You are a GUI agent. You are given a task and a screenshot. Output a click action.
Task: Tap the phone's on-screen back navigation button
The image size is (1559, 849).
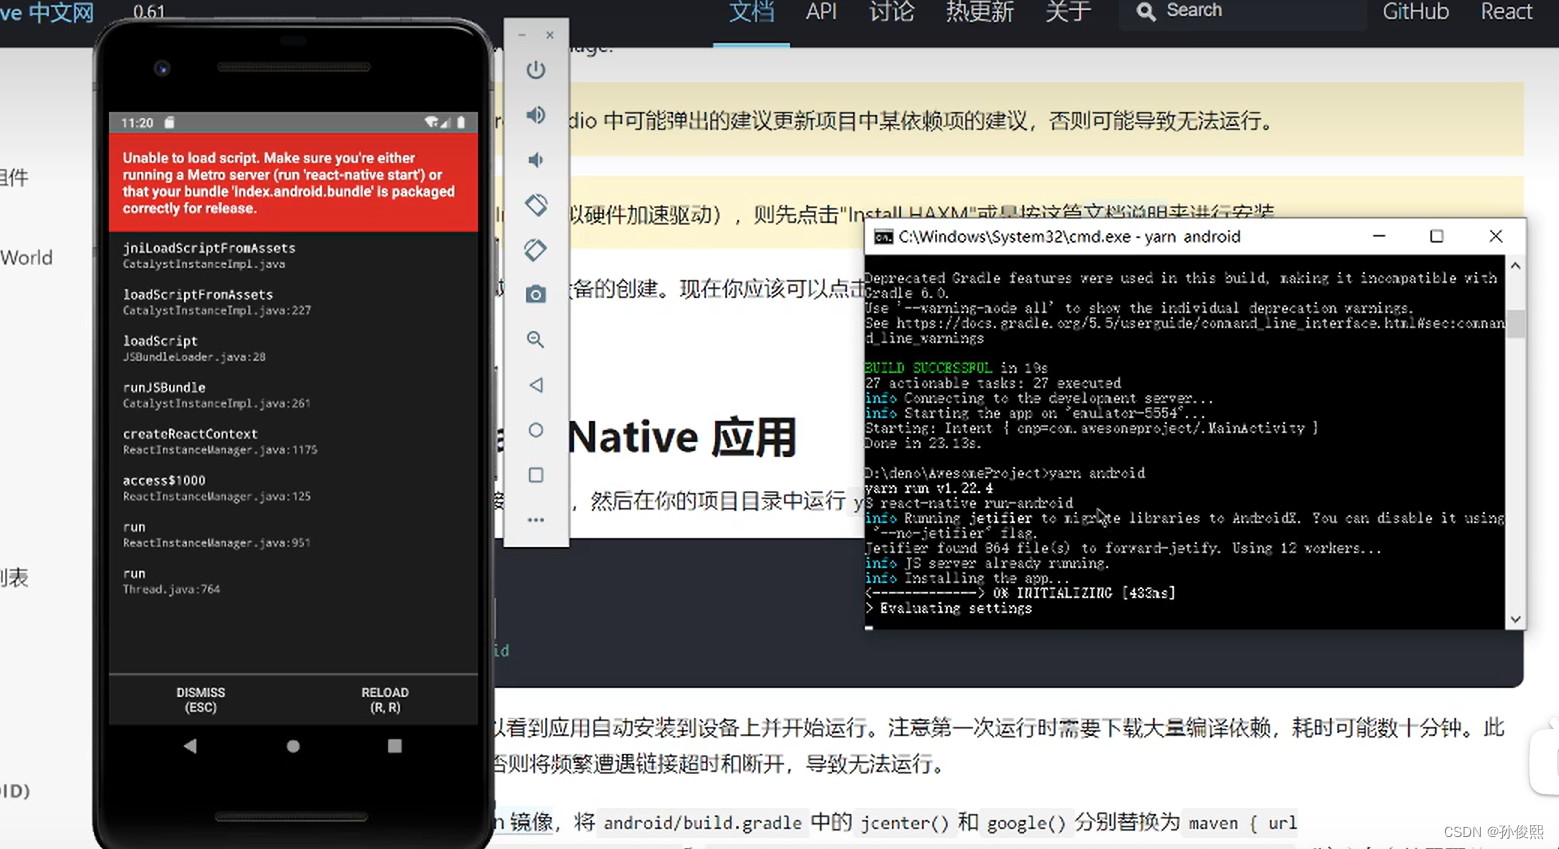(x=190, y=746)
